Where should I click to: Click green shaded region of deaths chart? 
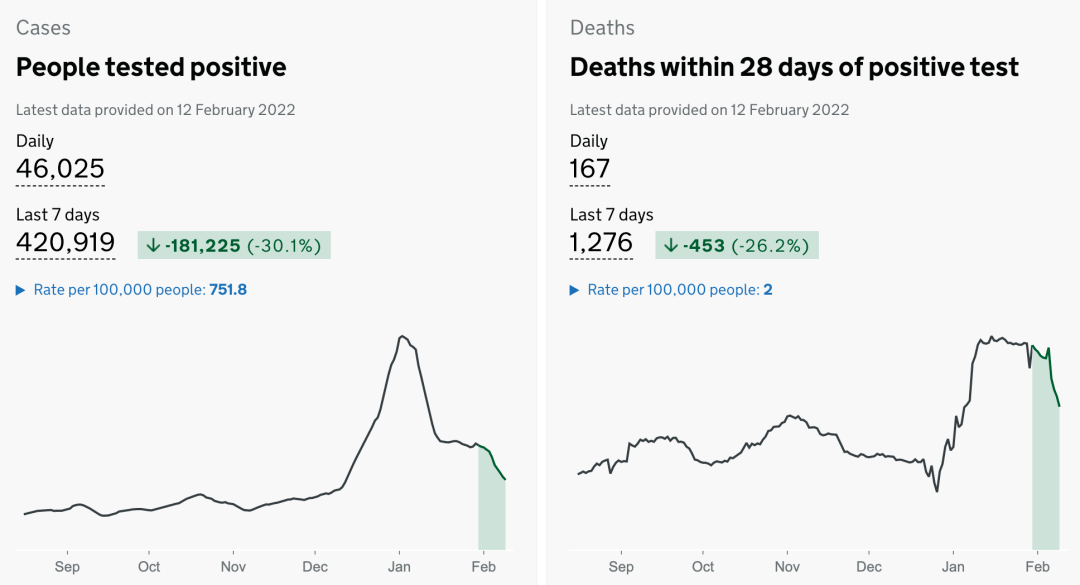1045,470
